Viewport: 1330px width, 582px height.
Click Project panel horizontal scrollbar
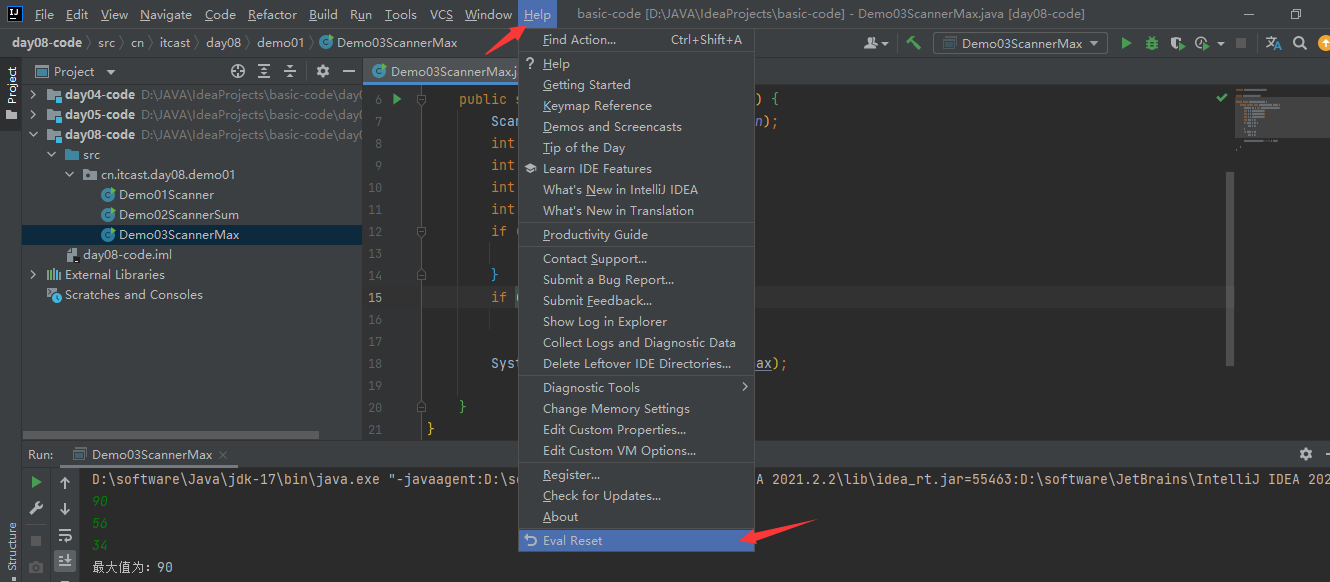point(172,435)
